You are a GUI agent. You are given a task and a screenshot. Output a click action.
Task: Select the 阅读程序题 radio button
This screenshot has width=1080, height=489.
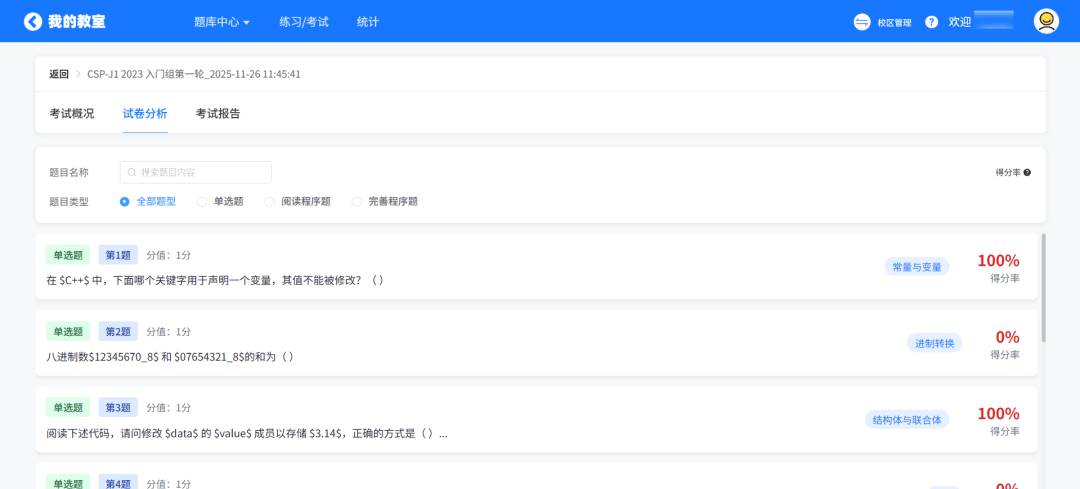269,202
